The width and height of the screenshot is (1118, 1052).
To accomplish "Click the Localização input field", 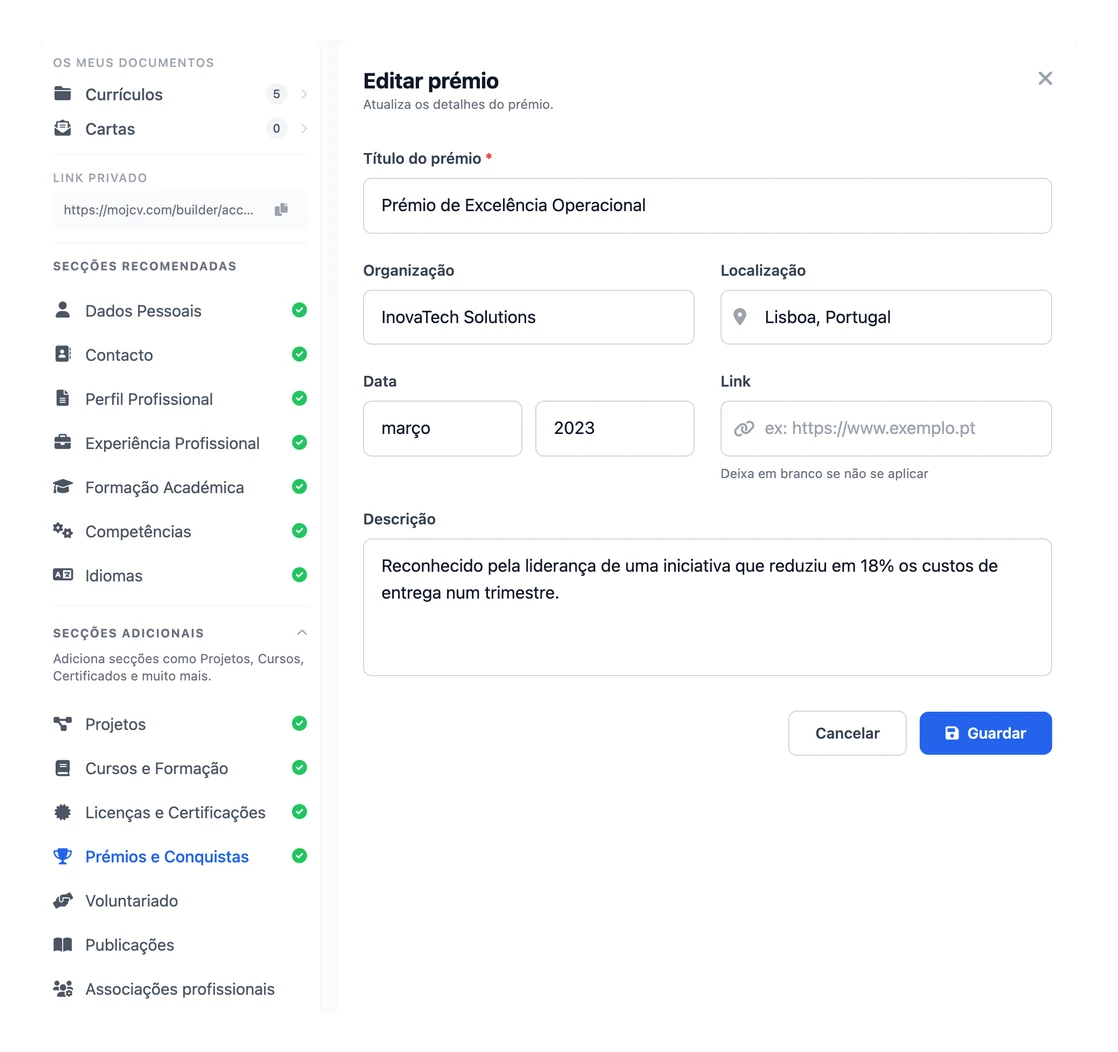I will 886,317.
